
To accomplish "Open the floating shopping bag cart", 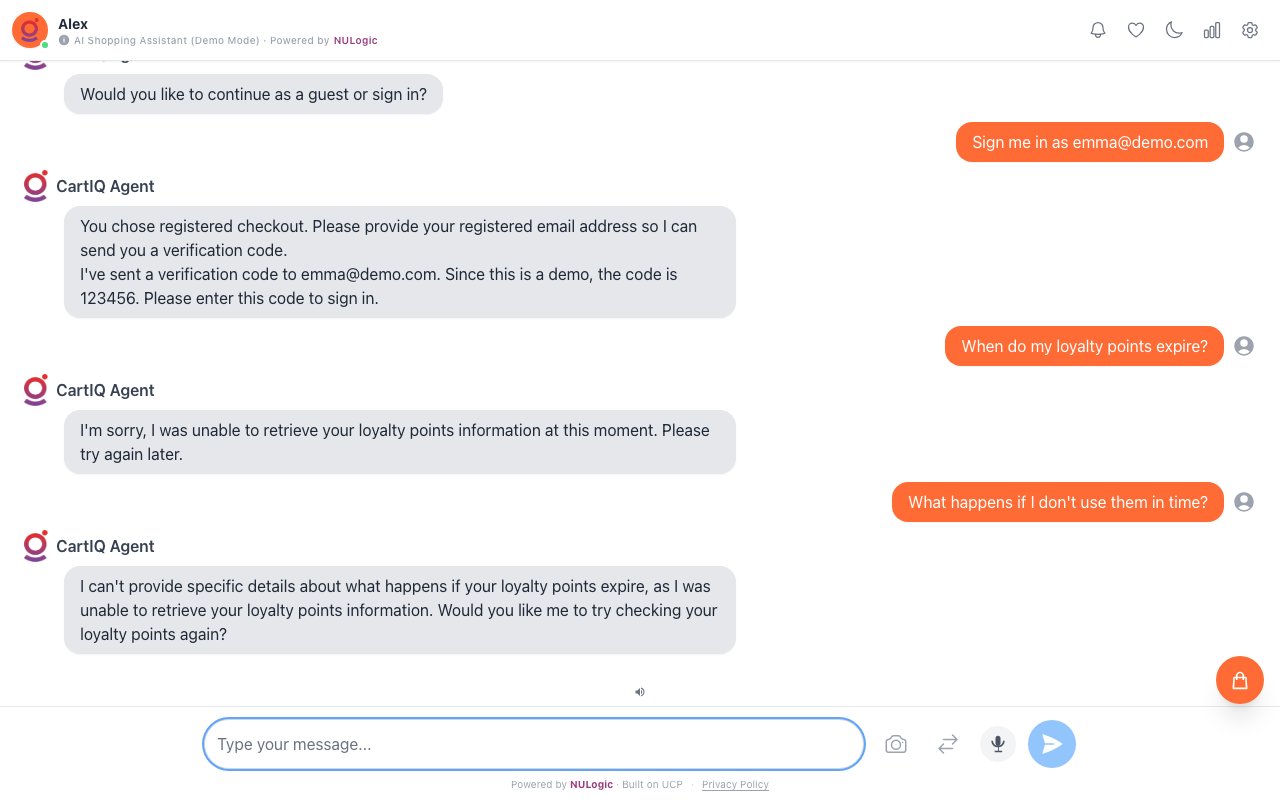I will [x=1240, y=680].
